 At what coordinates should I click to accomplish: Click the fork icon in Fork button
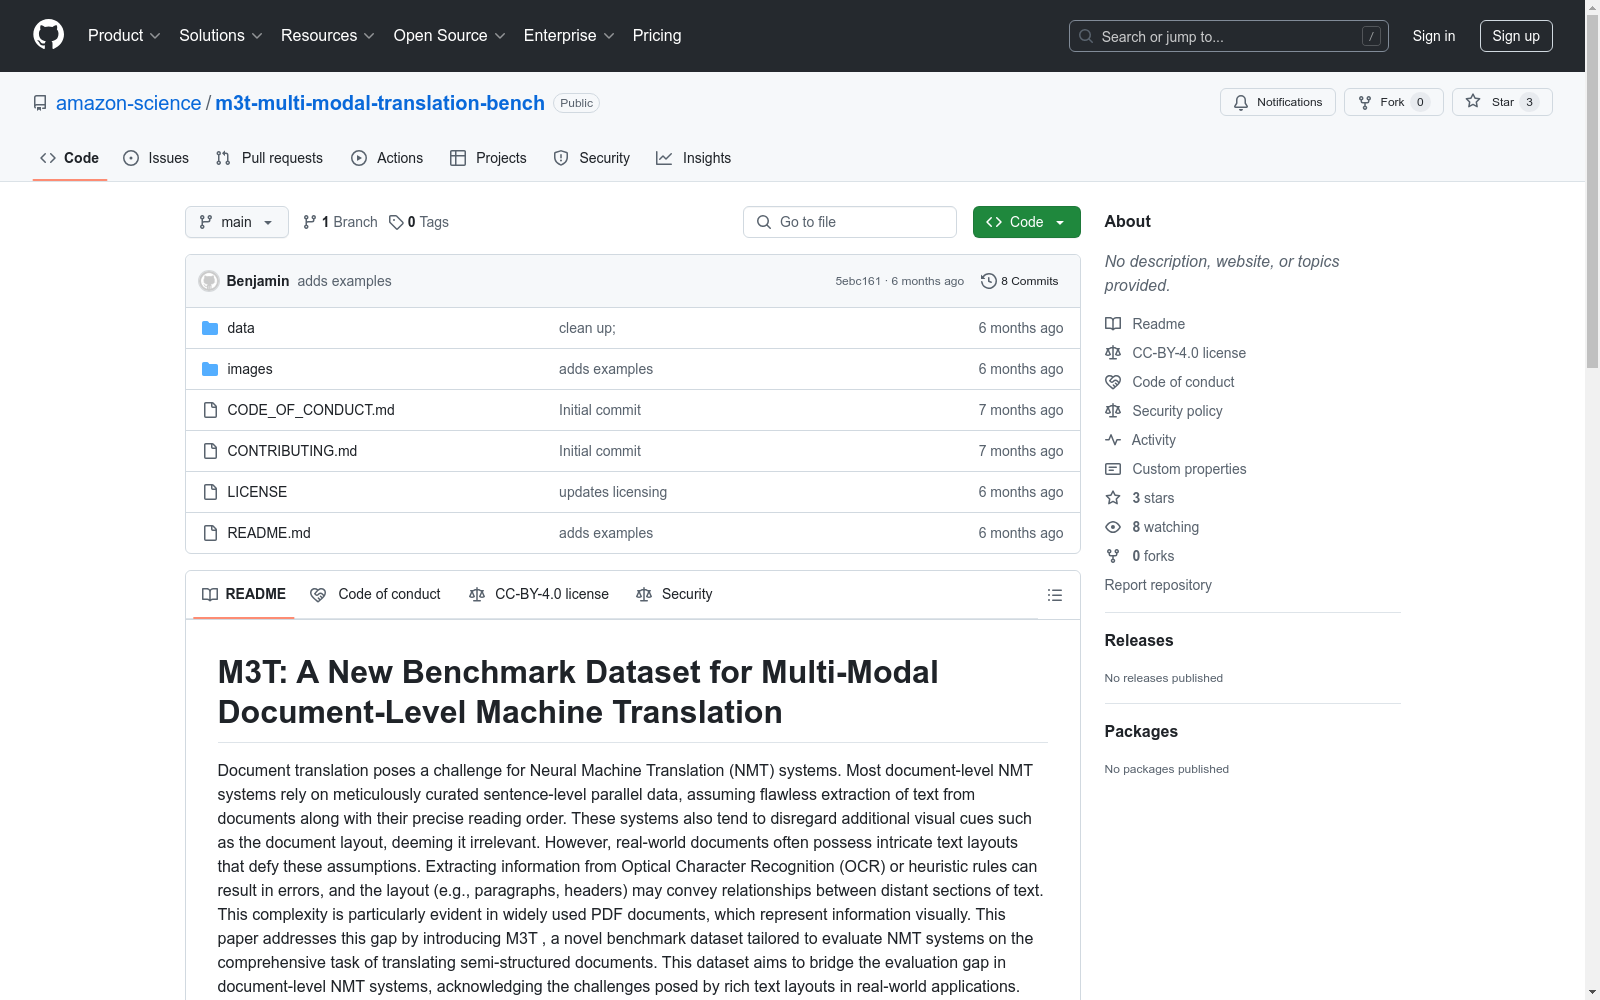click(1365, 102)
